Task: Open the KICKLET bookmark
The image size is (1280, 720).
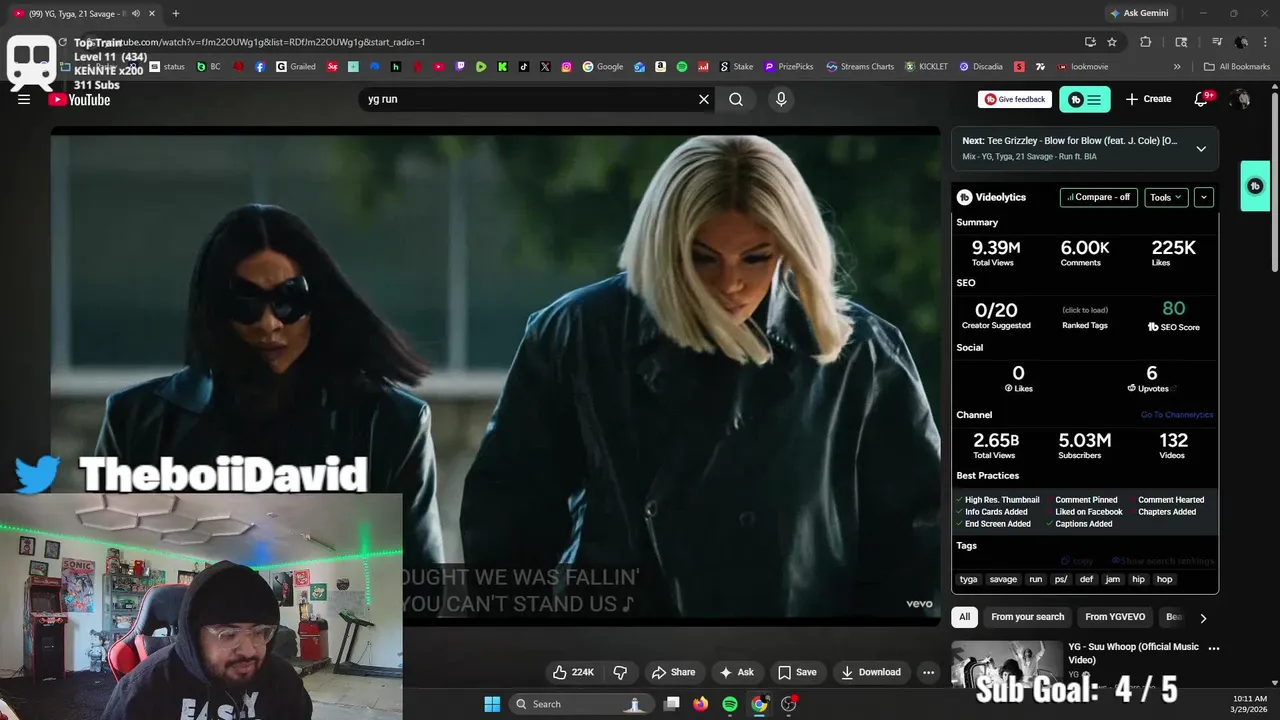Action: point(926,67)
